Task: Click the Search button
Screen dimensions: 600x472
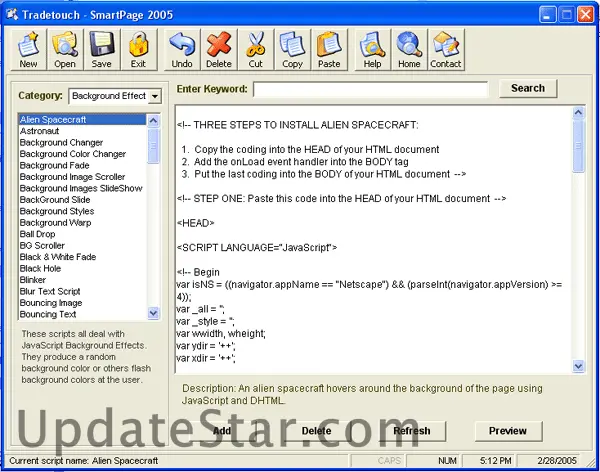Action: coord(528,88)
